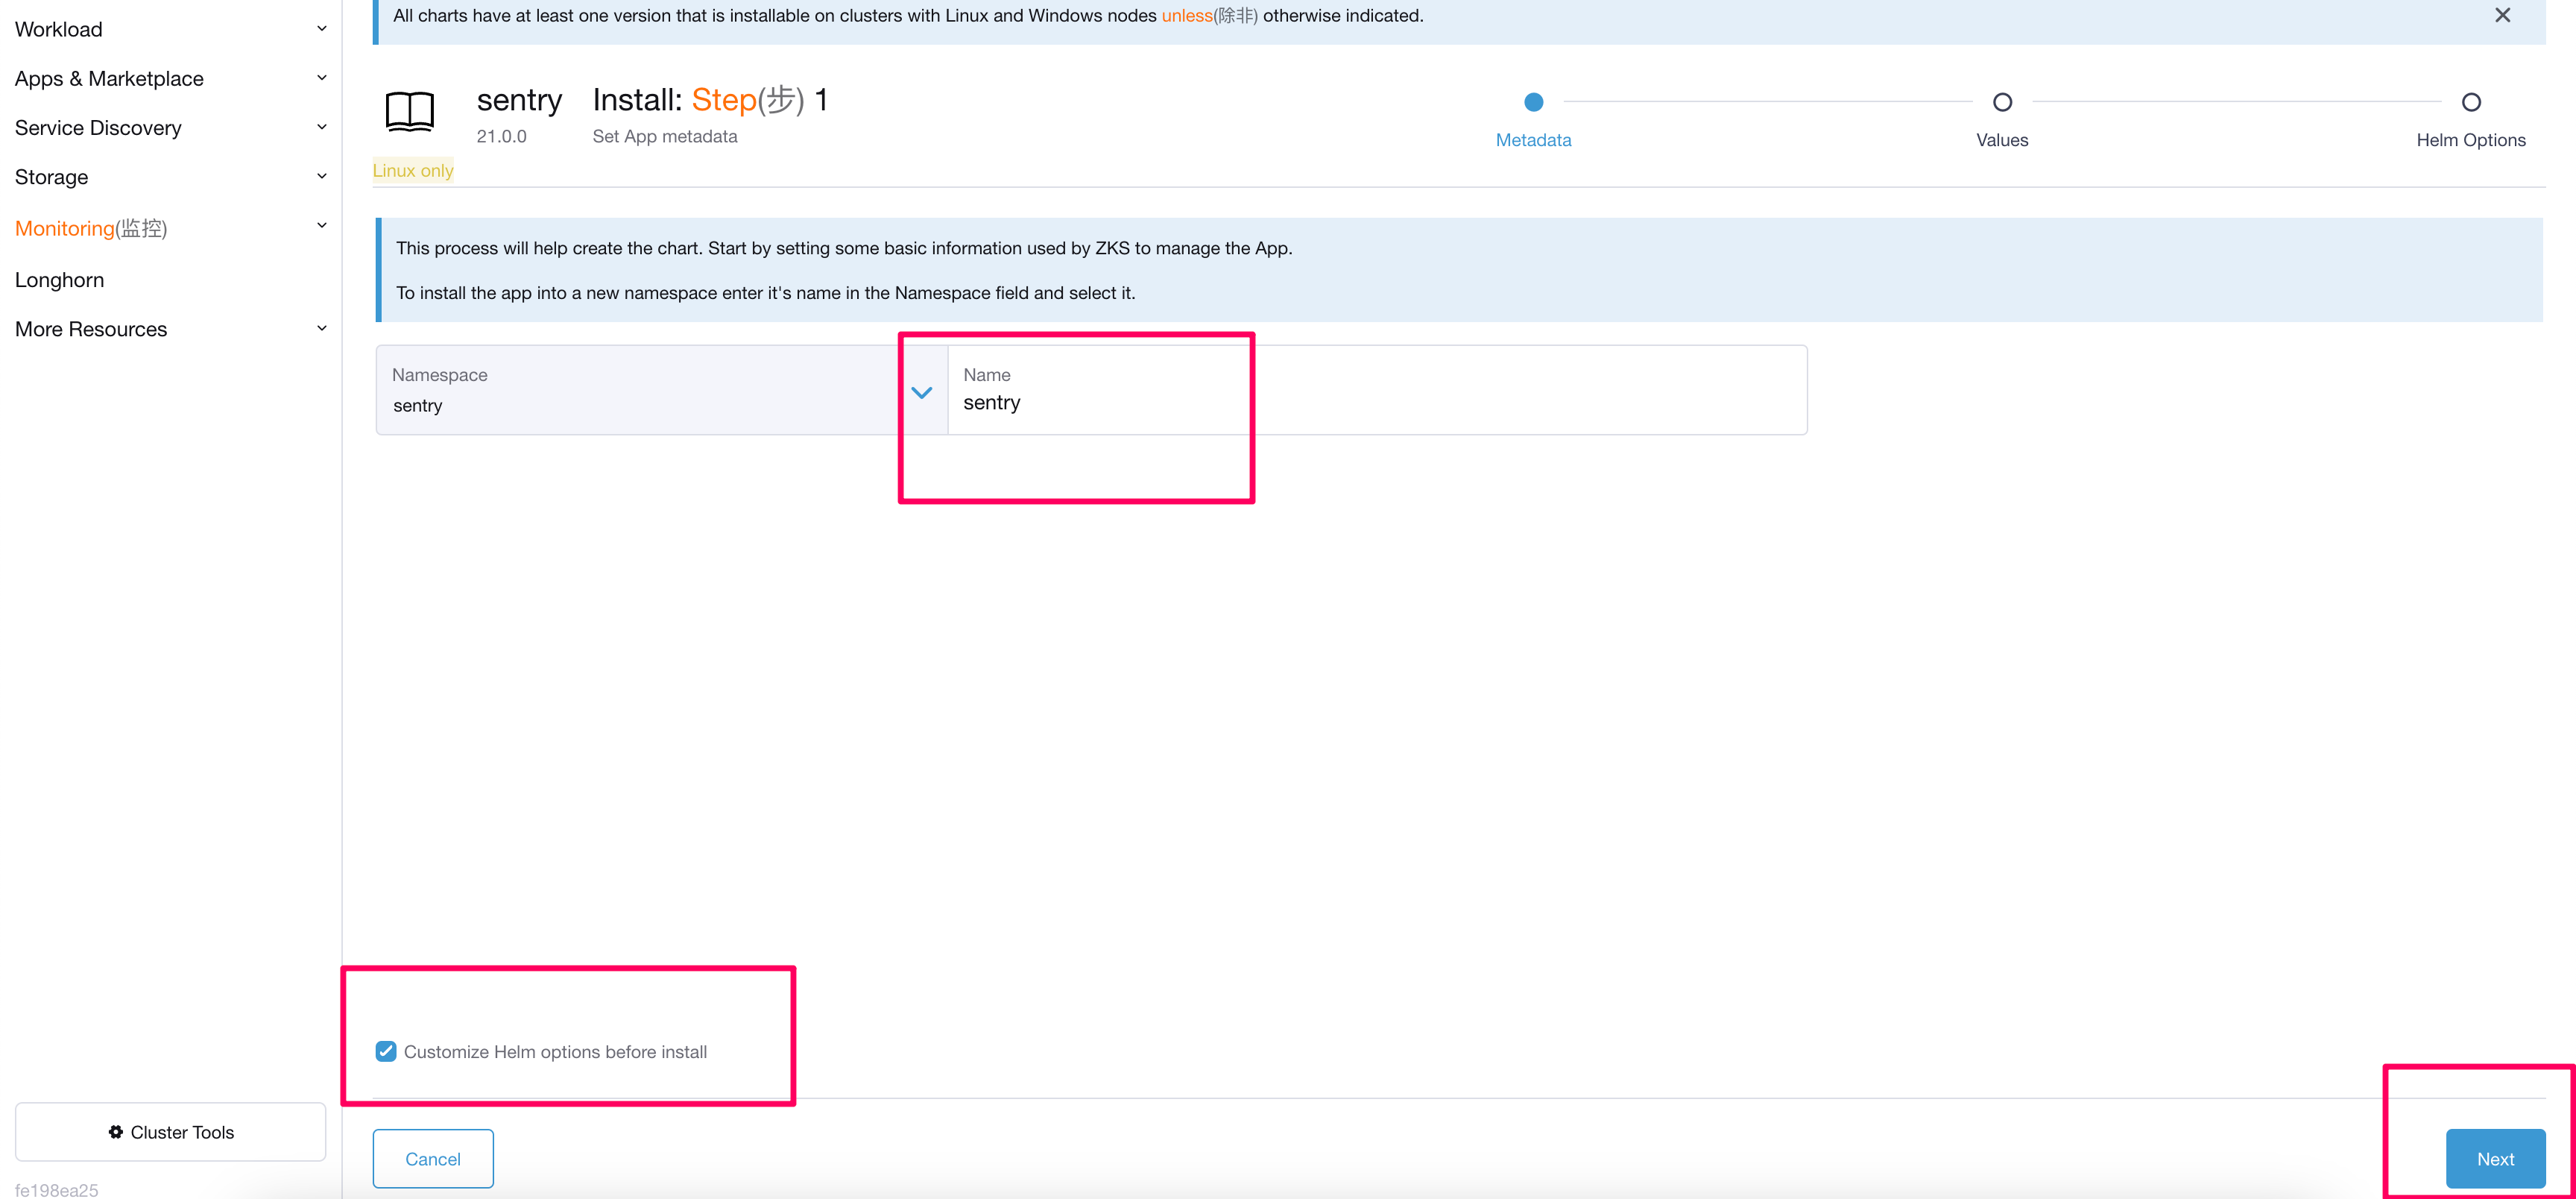2576x1199 pixels.
Task: Dismiss the info banner with the X icon
Action: (2502, 15)
